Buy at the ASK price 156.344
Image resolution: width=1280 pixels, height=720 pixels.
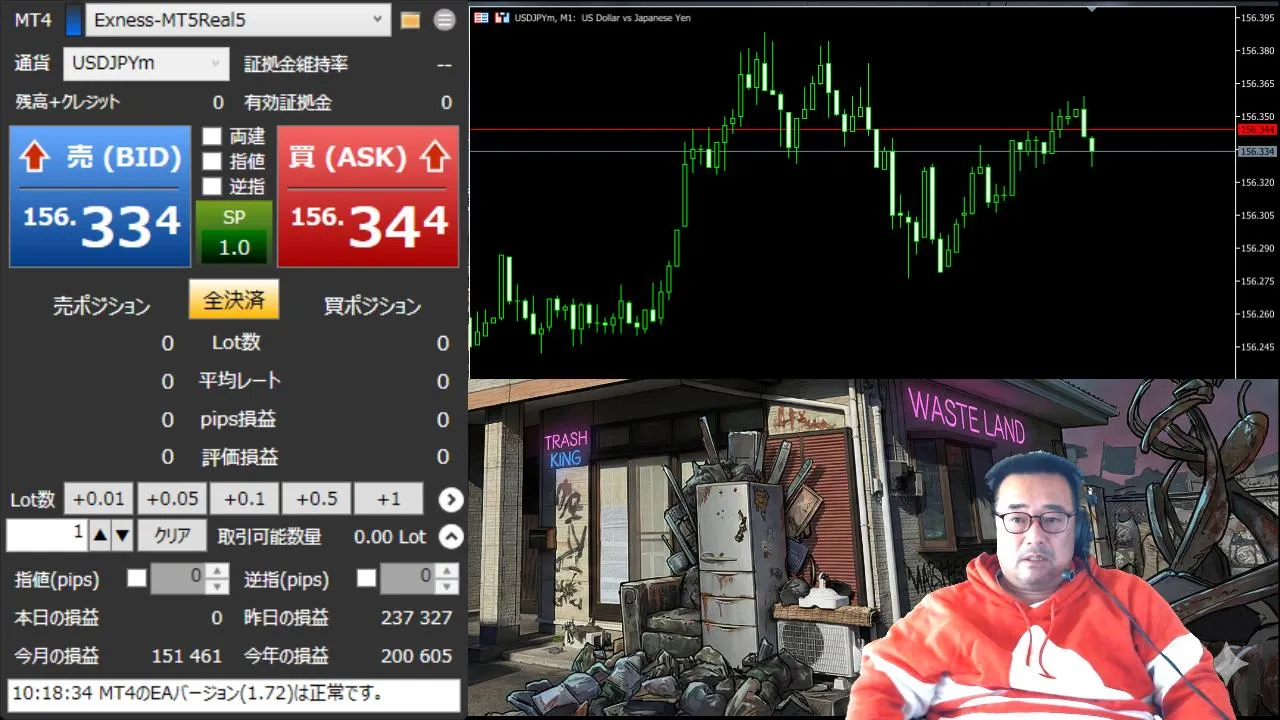coord(368,197)
